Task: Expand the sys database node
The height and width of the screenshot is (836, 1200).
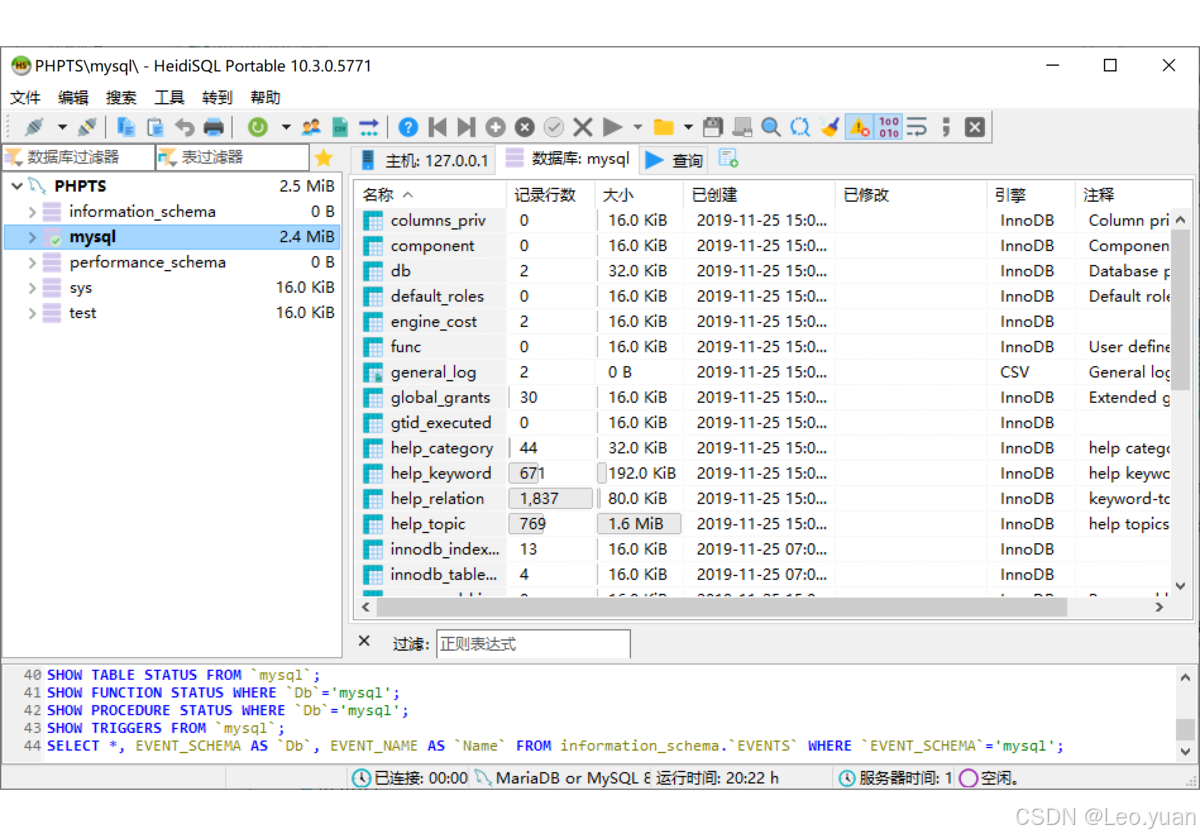Action: point(32,288)
